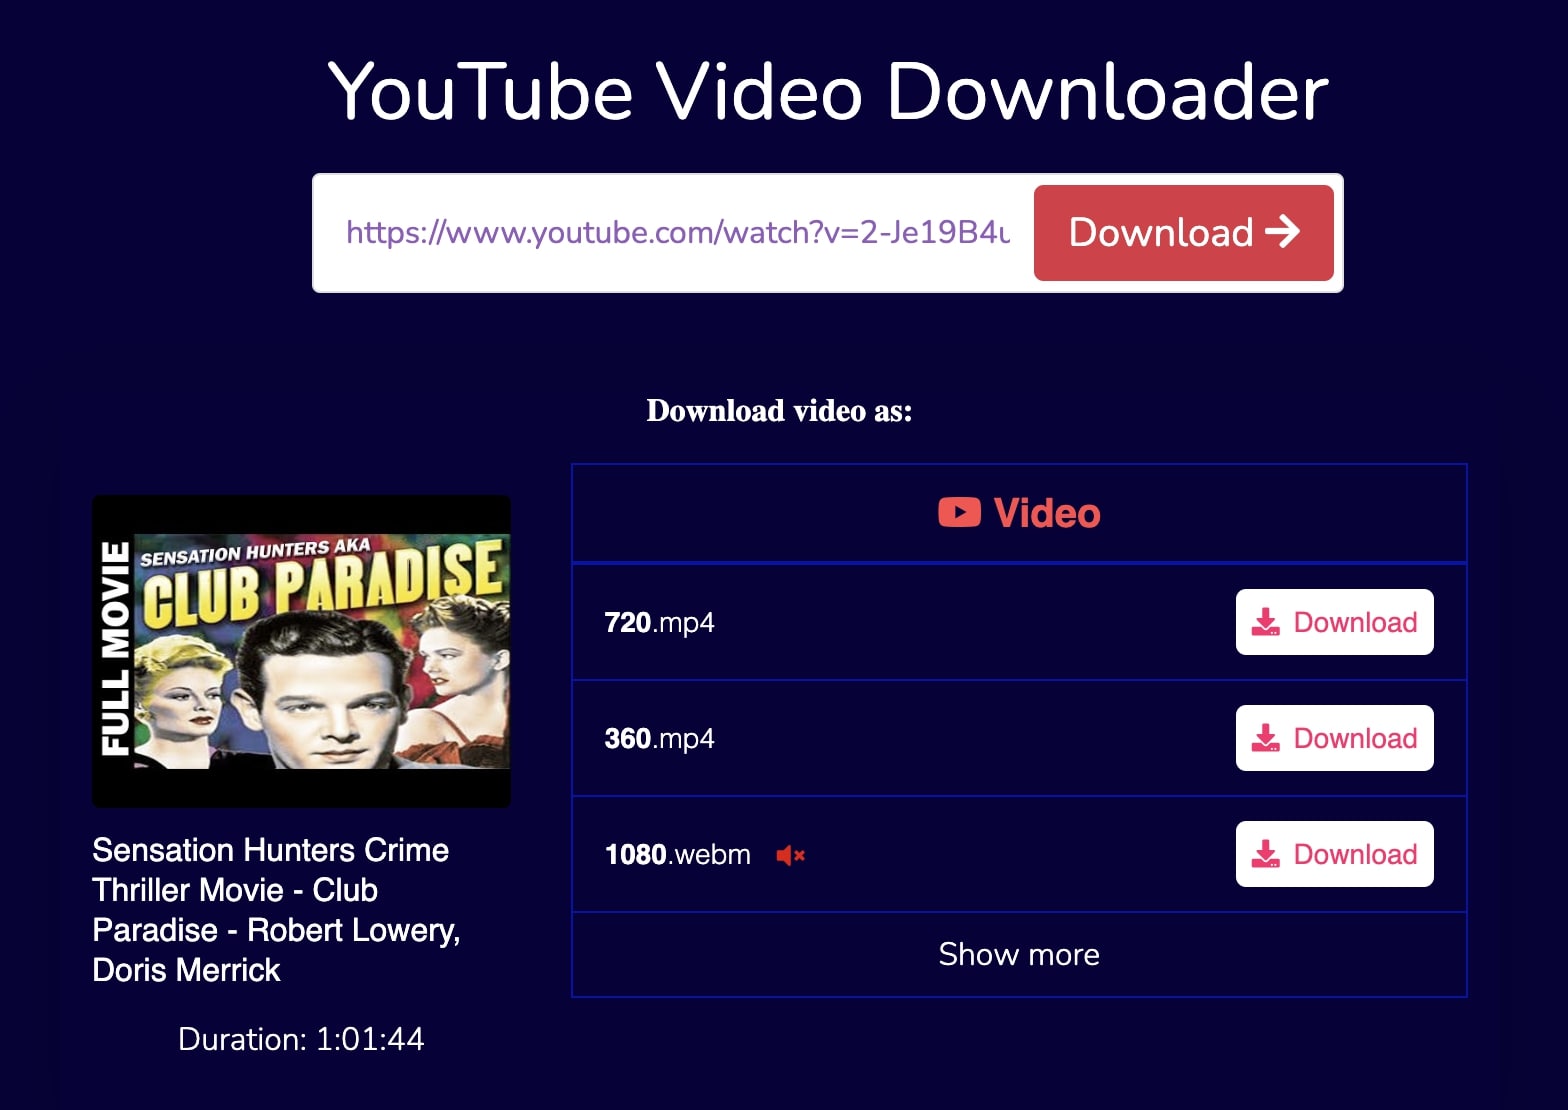The height and width of the screenshot is (1110, 1568).
Task: Click the Duration: 1:01:44 text
Action: coord(301,1039)
